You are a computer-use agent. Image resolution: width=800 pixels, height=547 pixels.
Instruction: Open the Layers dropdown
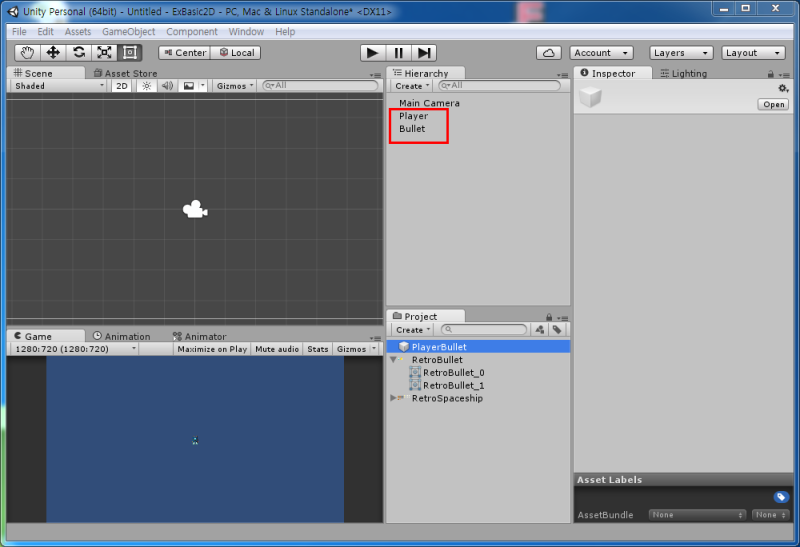pyautogui.click(x=681, y=53)
